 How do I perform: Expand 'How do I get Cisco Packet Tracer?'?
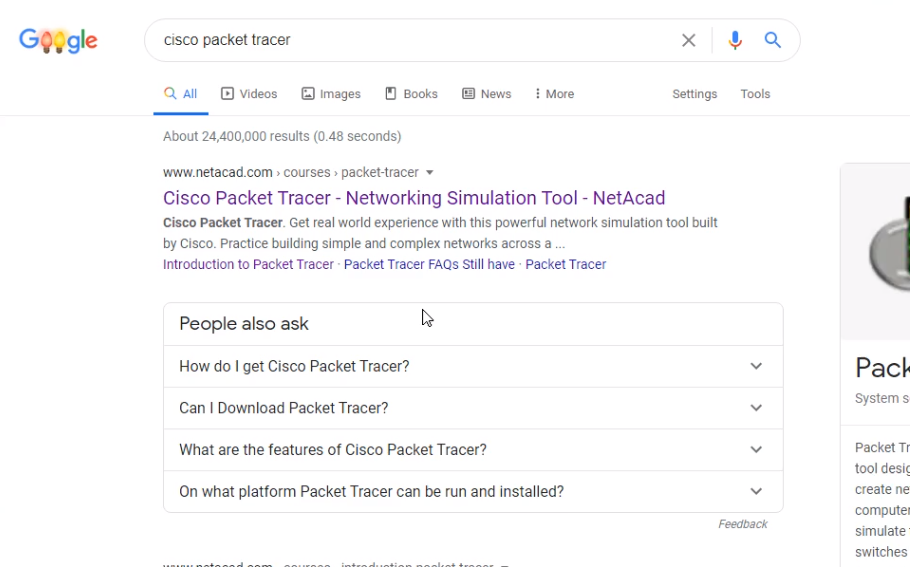pos(472,366)
